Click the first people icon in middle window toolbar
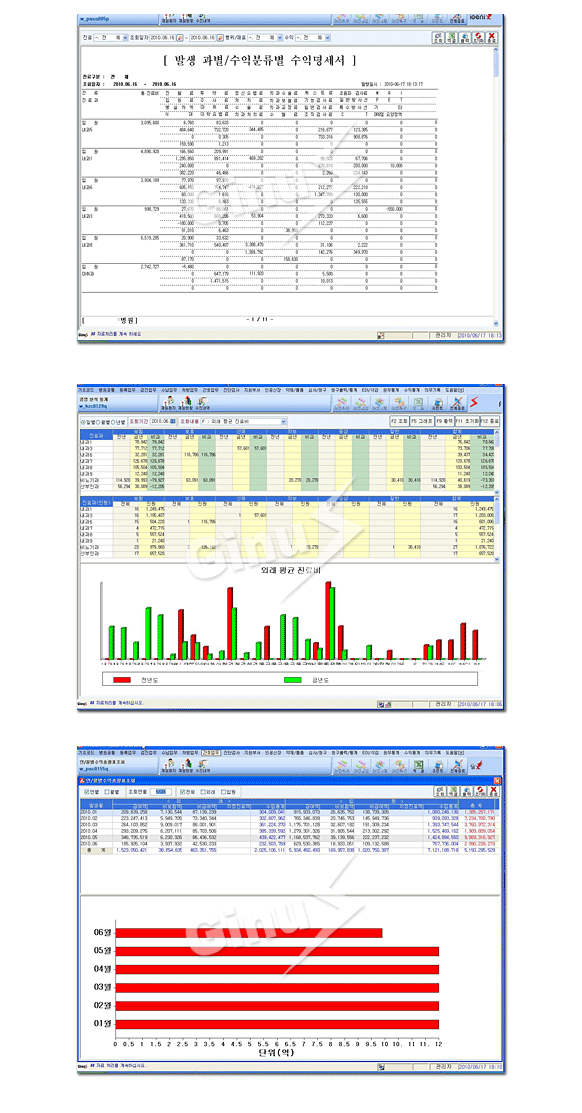The width and height of the screenshot is (582, 1113). tap(168, 403)
